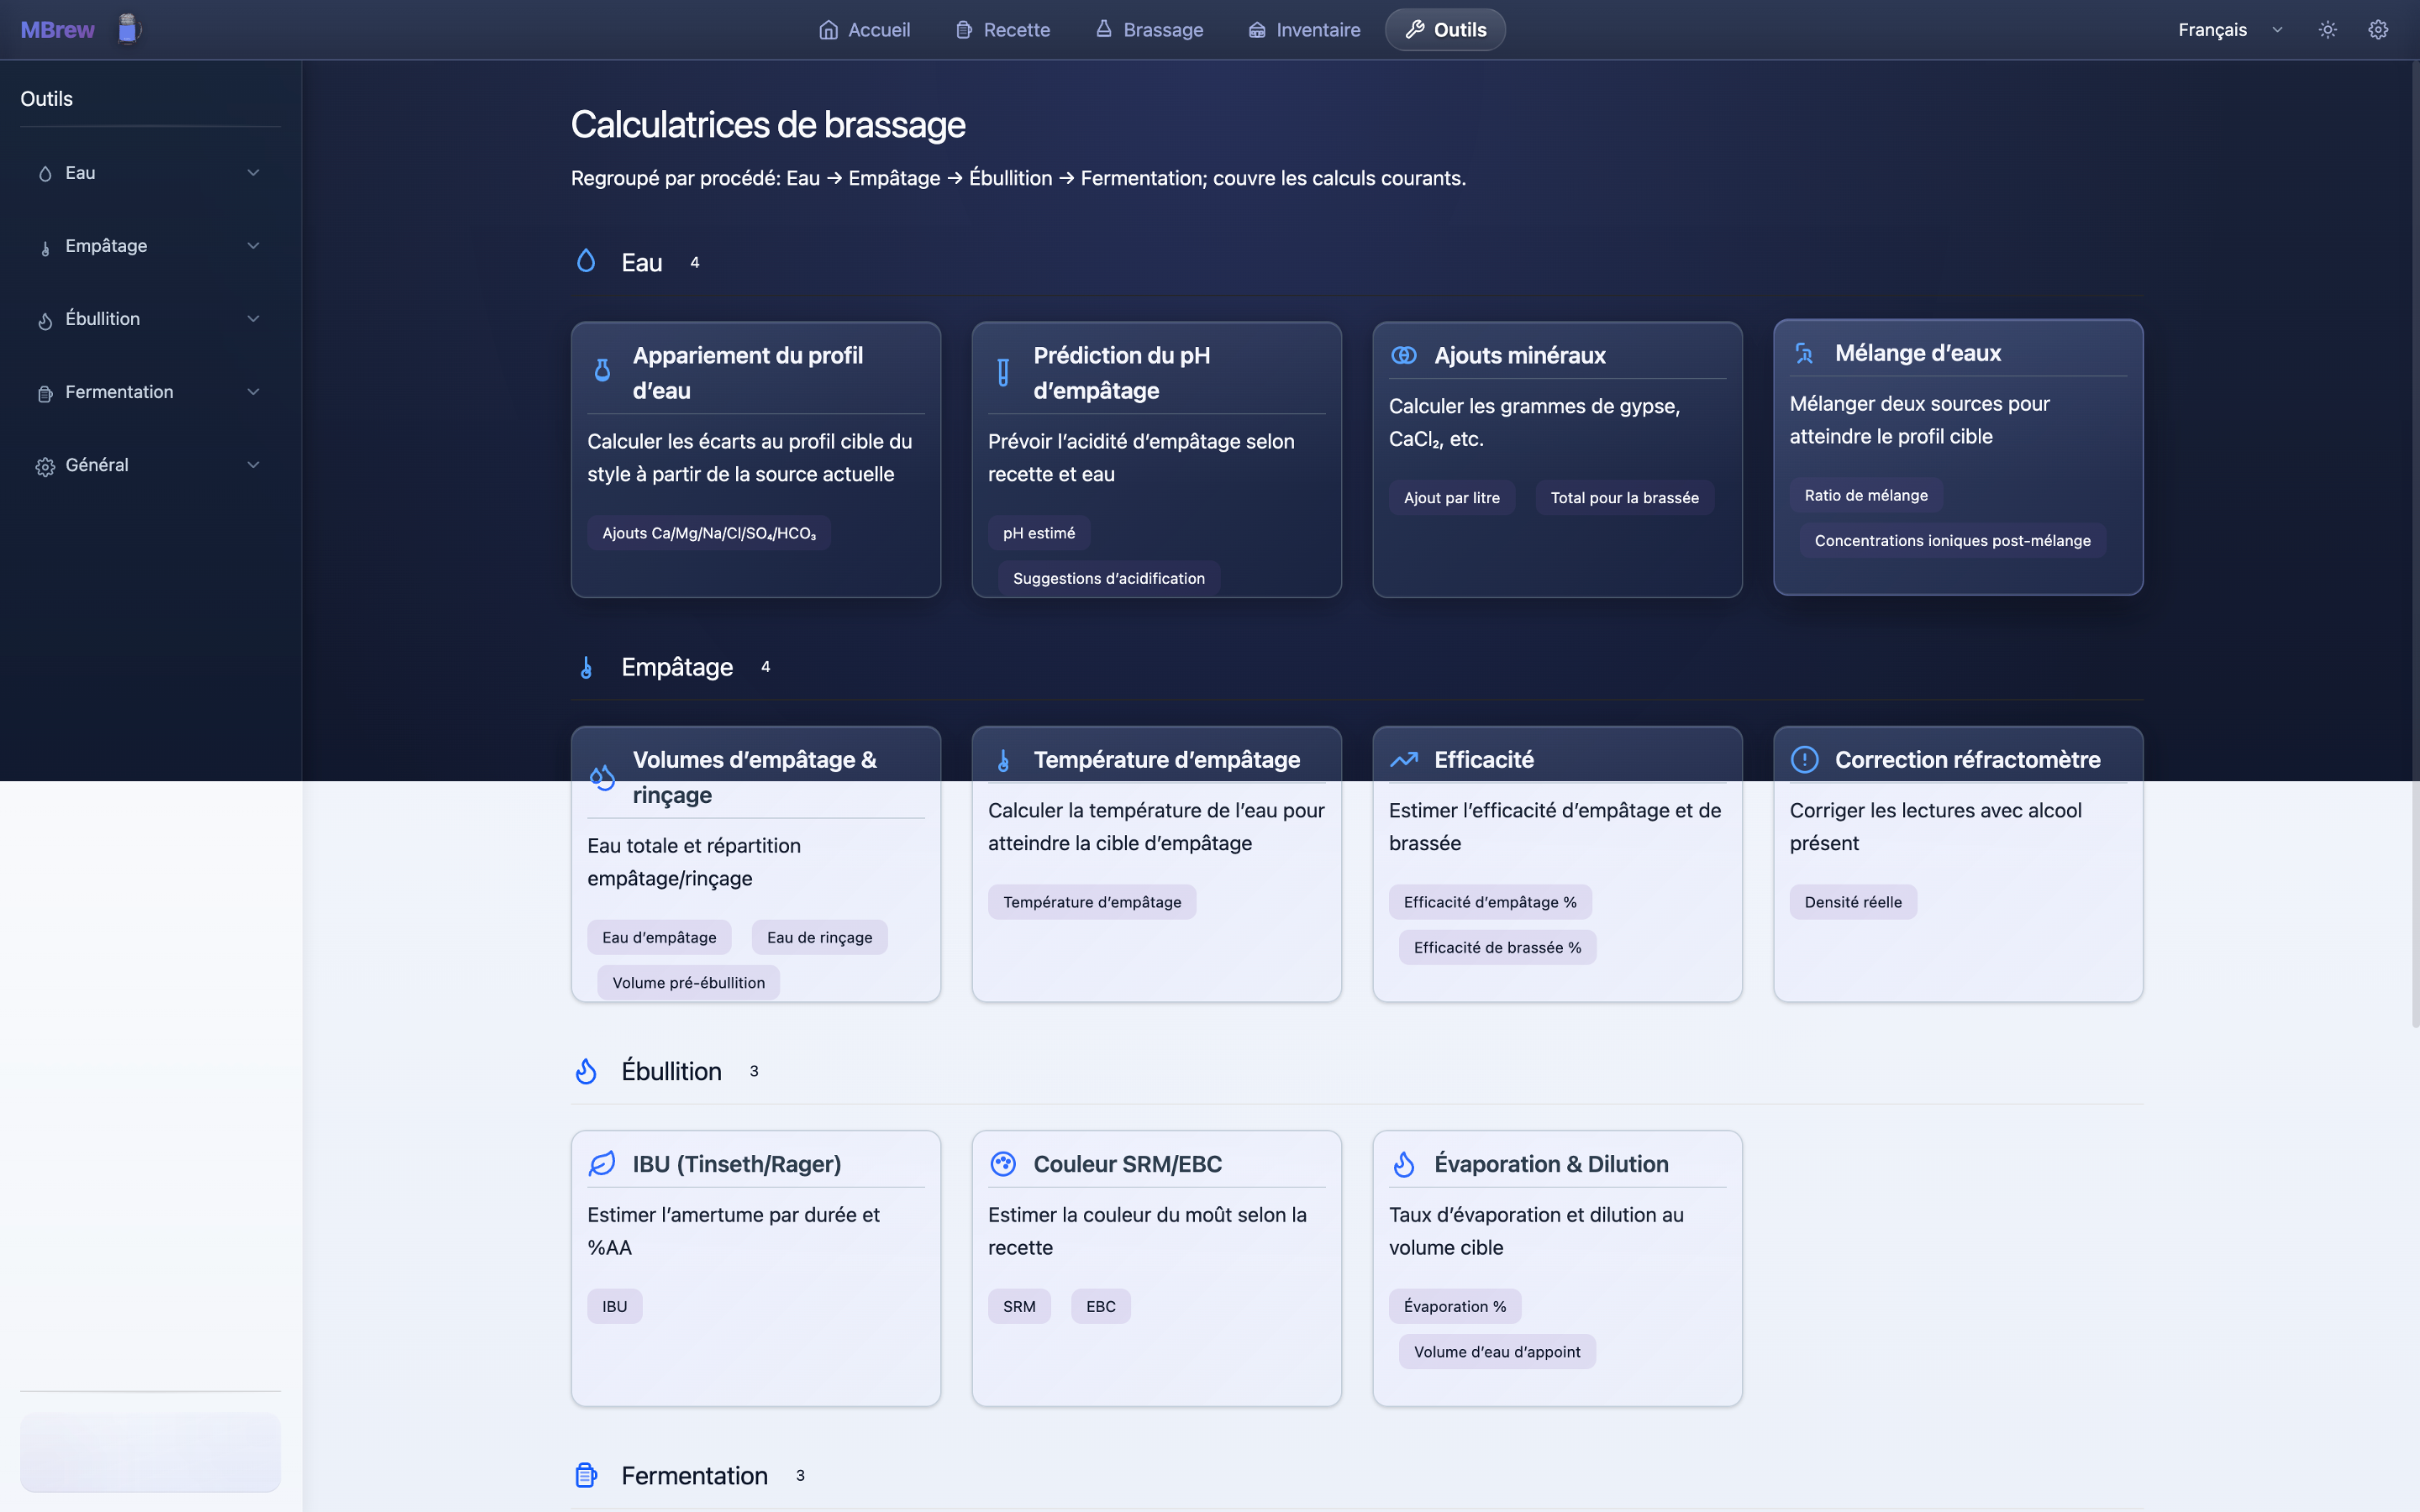Toggle the light/dark theme sun icon
2420x1512 pixels.
pyautogui.click(x=2327, y=30)
